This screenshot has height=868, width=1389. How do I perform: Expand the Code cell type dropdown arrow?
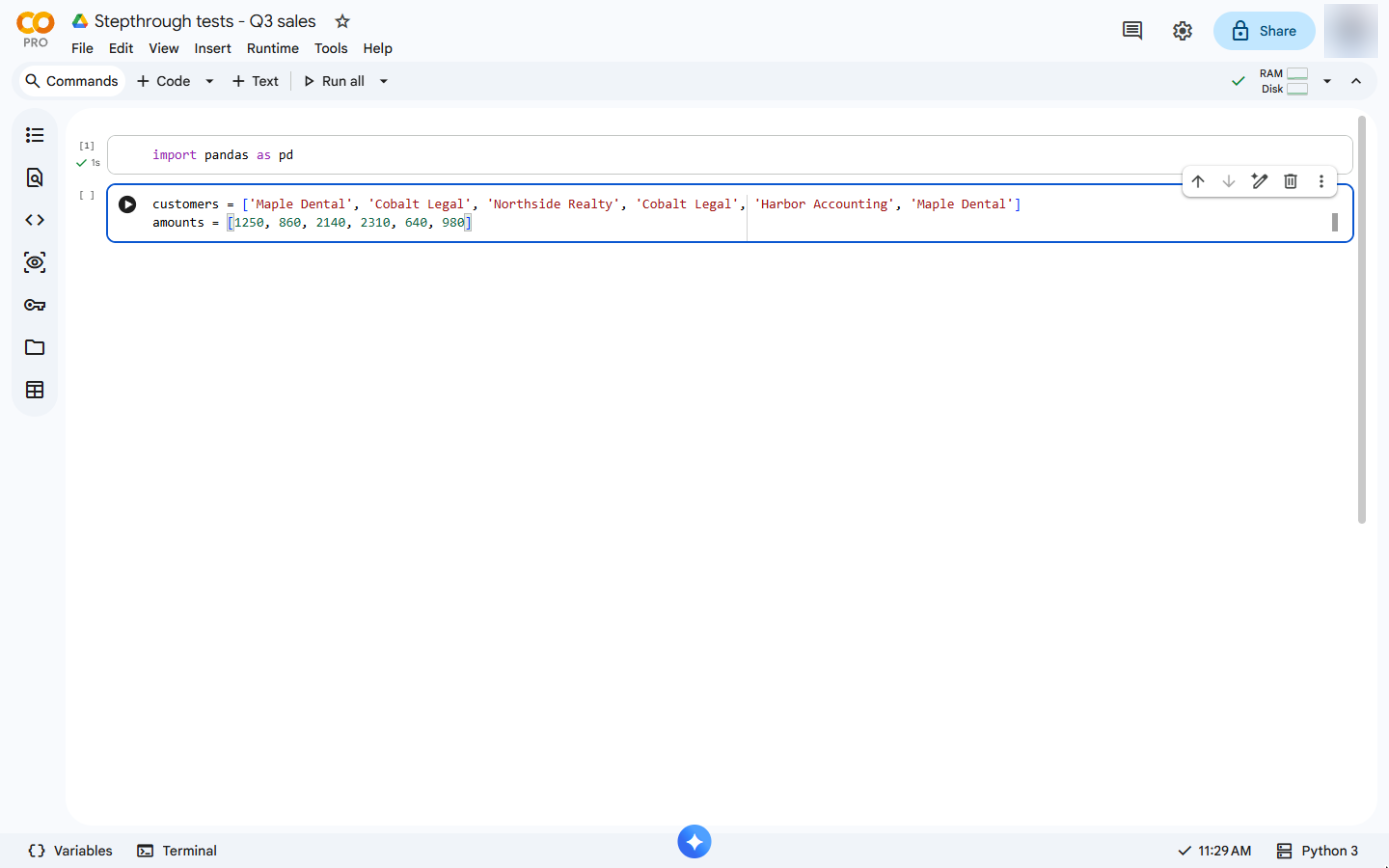pos(209,81)
